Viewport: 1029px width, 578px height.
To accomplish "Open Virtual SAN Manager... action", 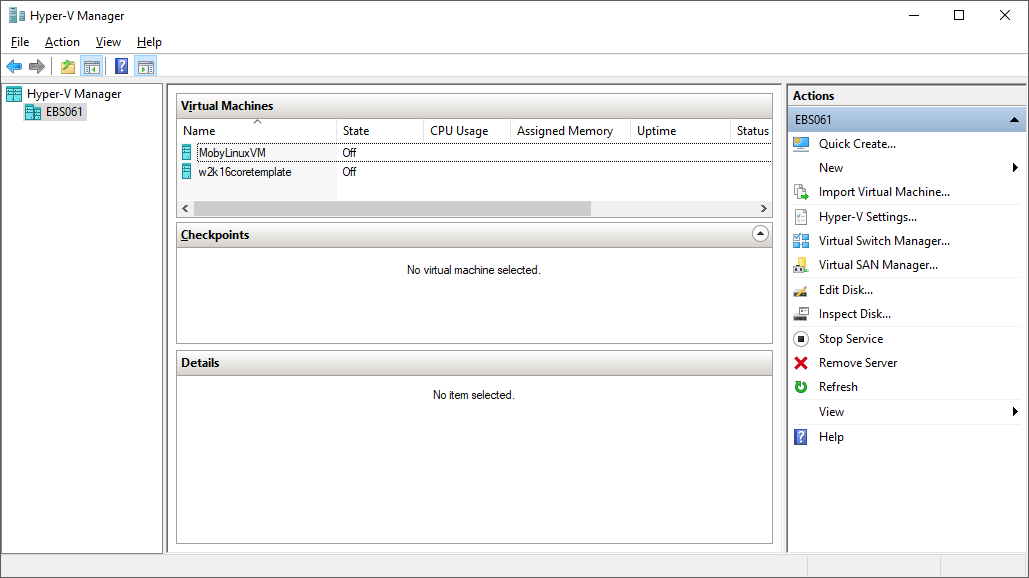I will coord(878,265).
